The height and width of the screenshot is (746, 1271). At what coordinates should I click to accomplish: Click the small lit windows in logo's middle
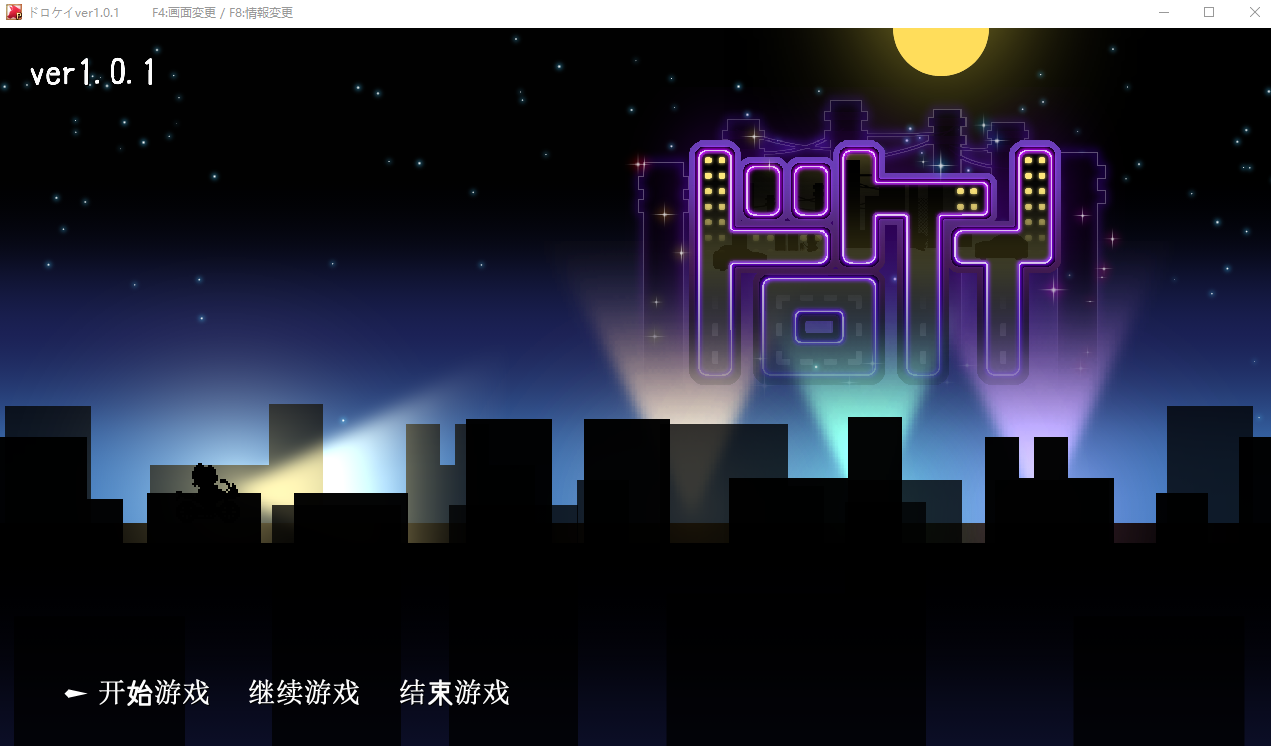tap(967, 198)
